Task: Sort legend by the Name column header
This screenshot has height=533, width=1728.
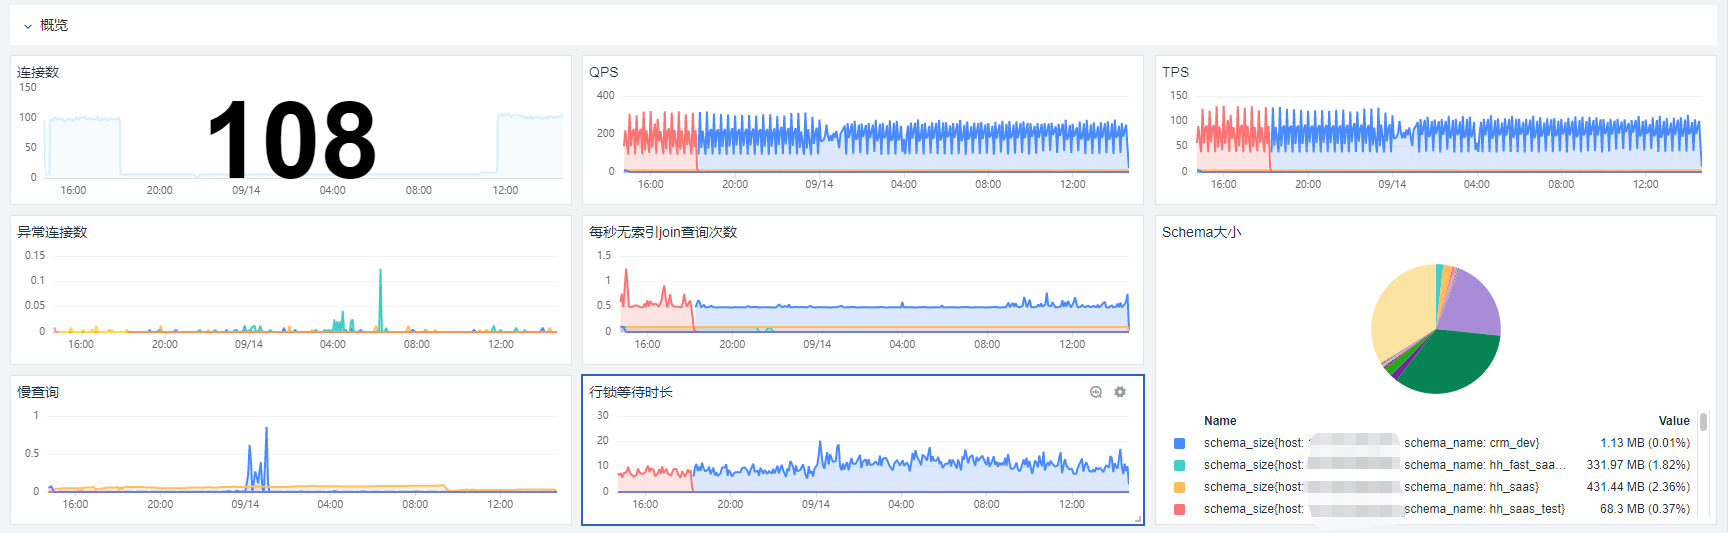Action: 1220,421
